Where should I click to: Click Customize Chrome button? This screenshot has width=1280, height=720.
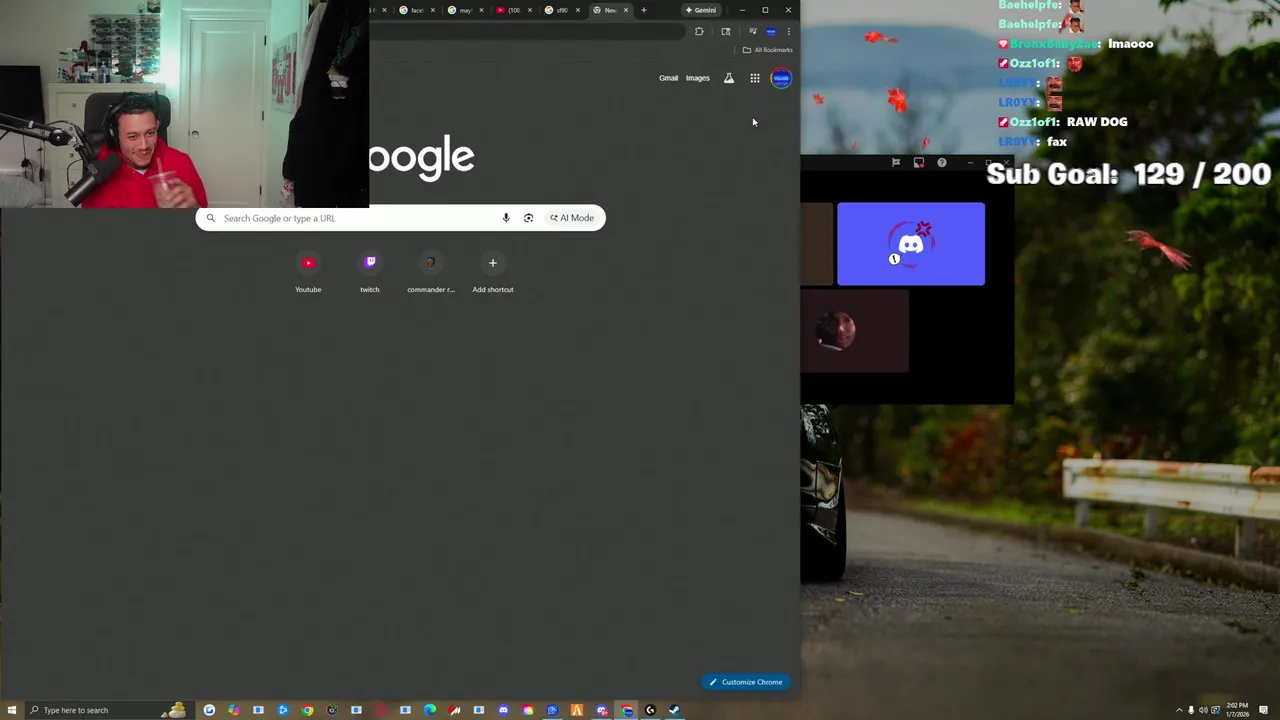click(746, 682)
